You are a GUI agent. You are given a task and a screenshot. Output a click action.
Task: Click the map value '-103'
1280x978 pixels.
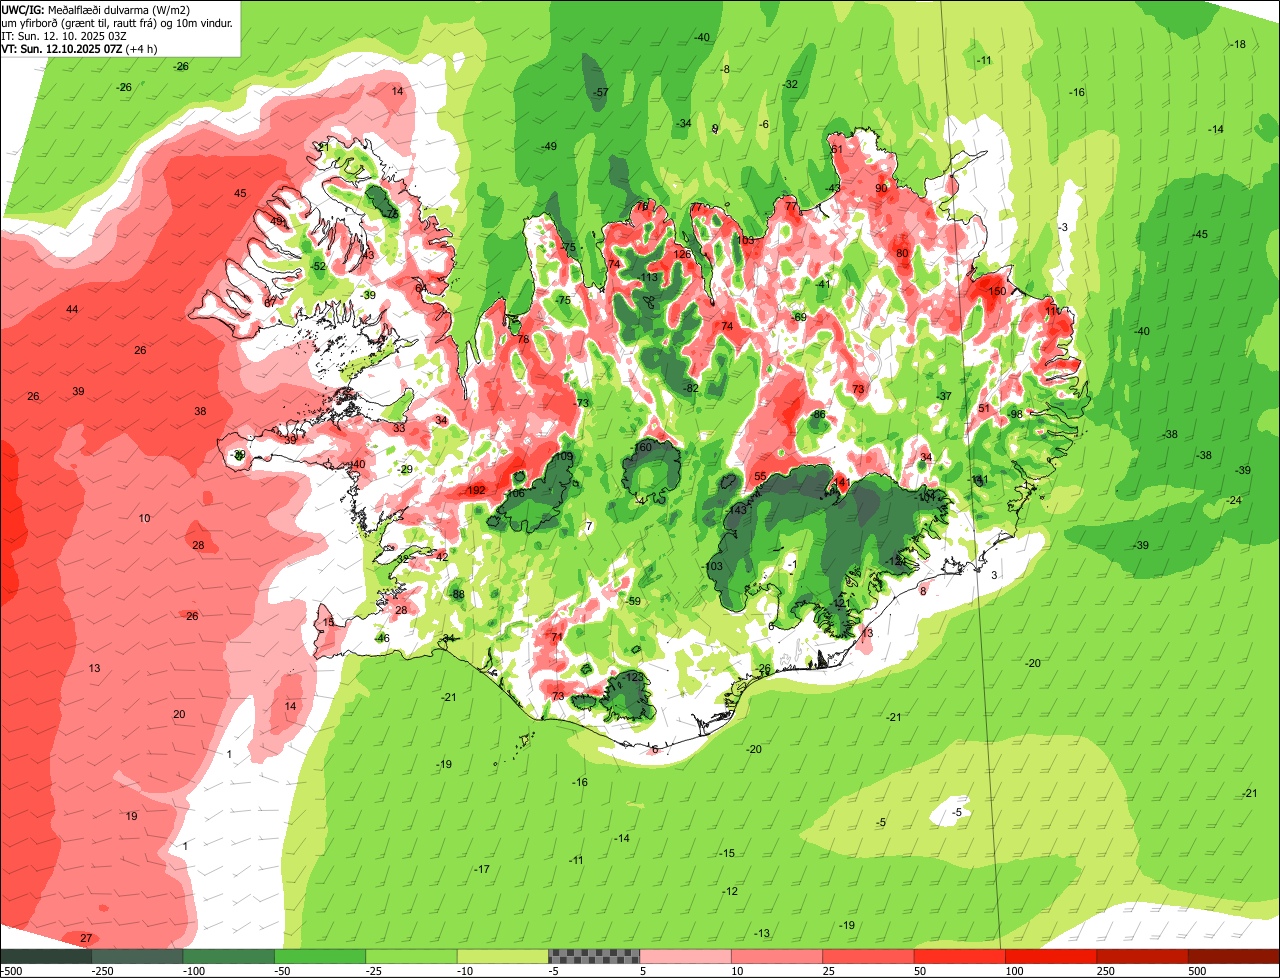(712, 567)
